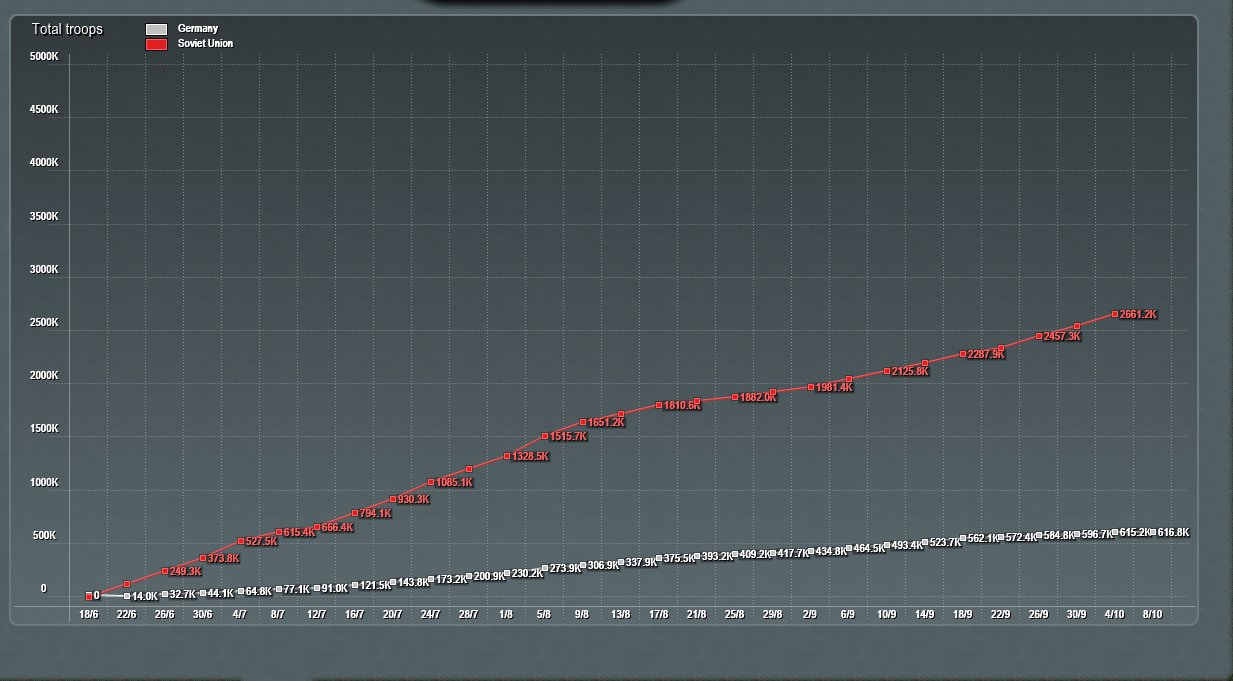
Task: Click the 5000K y-axis label
Action: (x=44, y=56)
